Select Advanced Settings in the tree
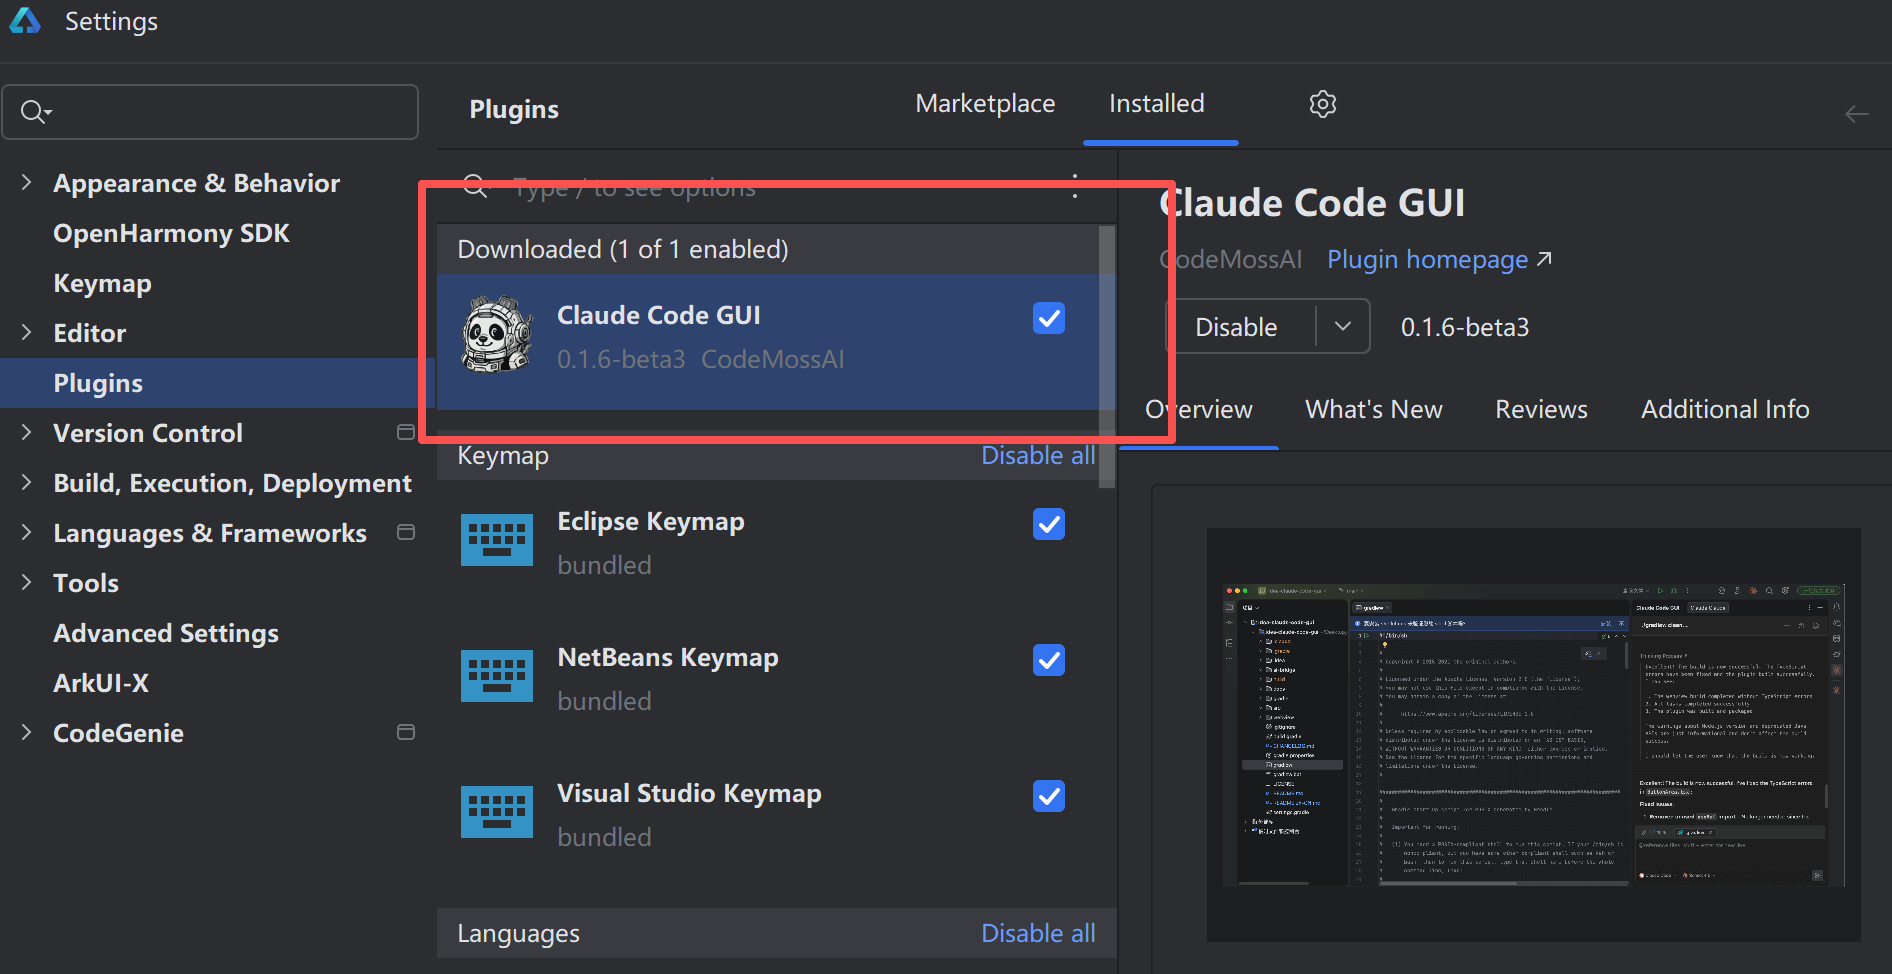This screenshot has height=974, width=1892. tap(166, 633)
